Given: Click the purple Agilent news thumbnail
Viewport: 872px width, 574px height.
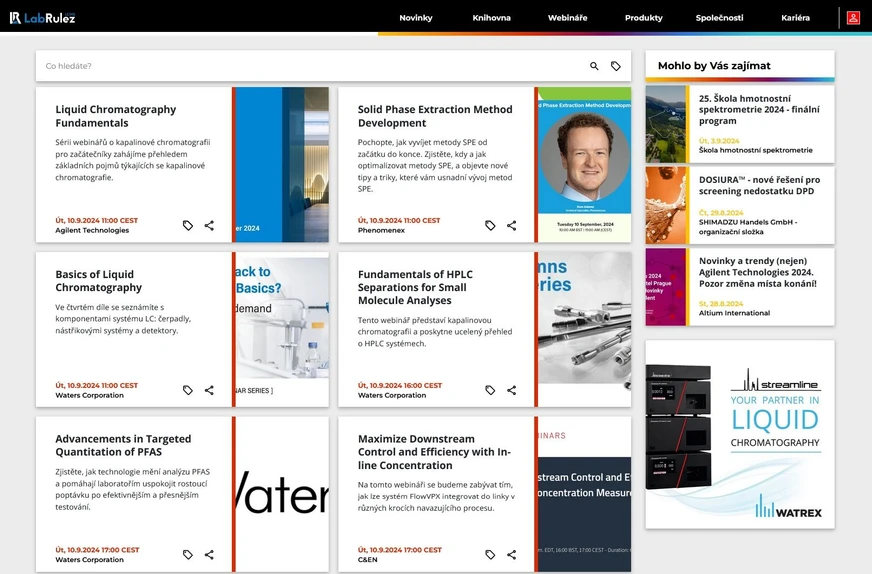Looking at the screenshot, I should tap(666, 287).
